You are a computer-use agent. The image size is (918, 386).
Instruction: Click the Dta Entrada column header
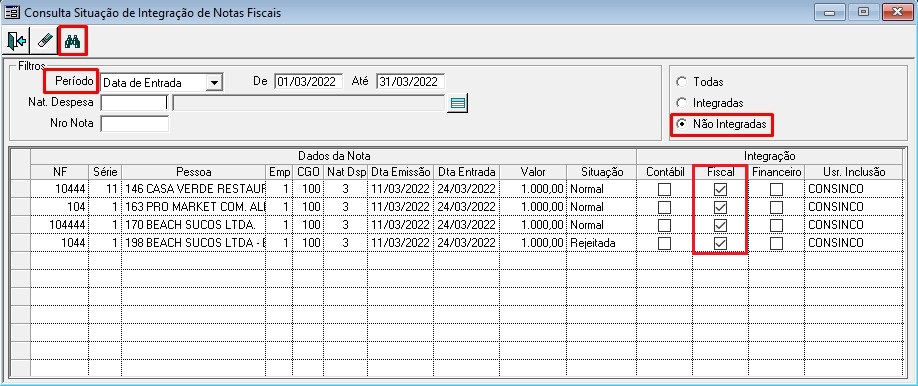click(x=467, y=172)
